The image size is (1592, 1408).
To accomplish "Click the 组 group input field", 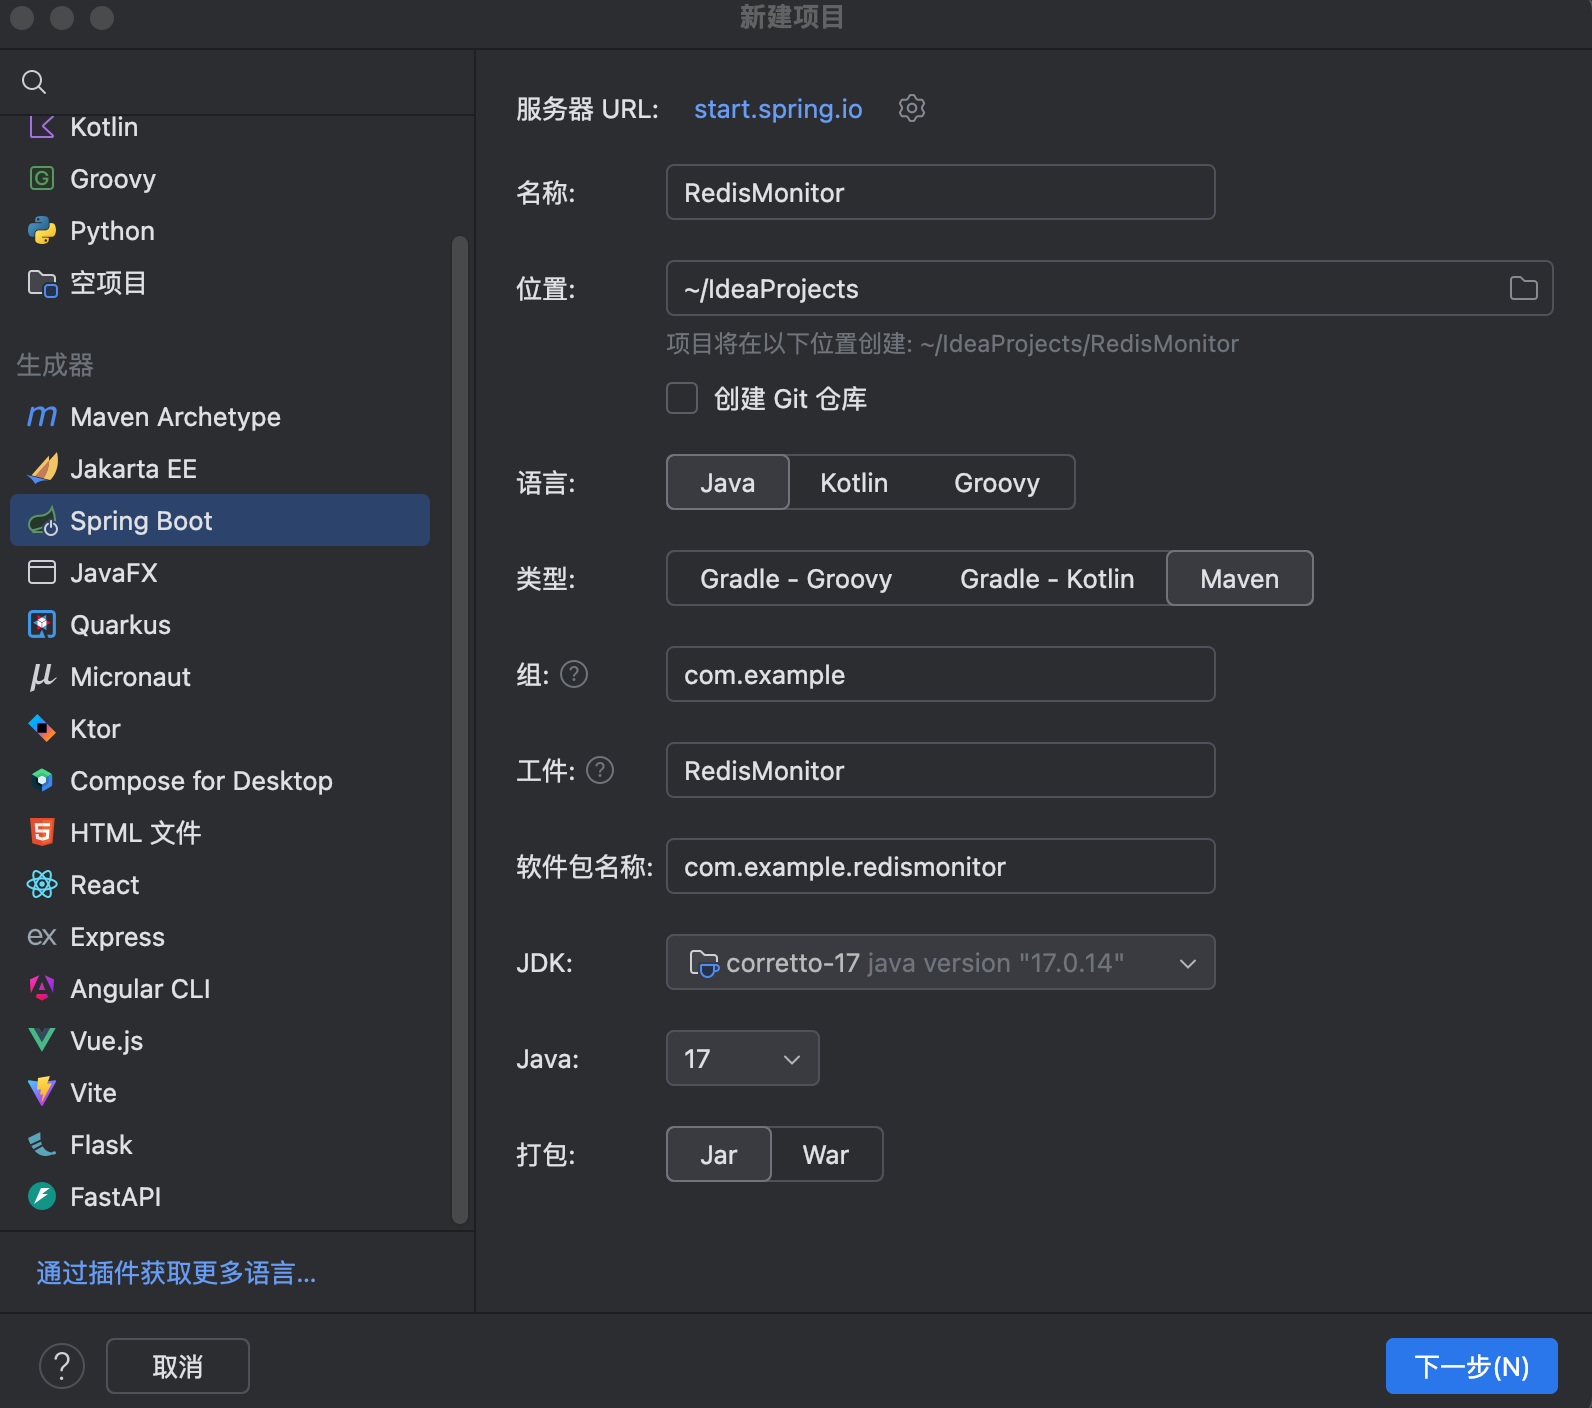I will (941, 675).
